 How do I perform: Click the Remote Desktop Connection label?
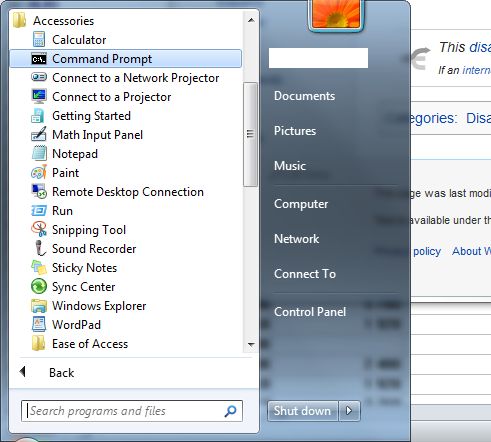(x=128, y=192)
